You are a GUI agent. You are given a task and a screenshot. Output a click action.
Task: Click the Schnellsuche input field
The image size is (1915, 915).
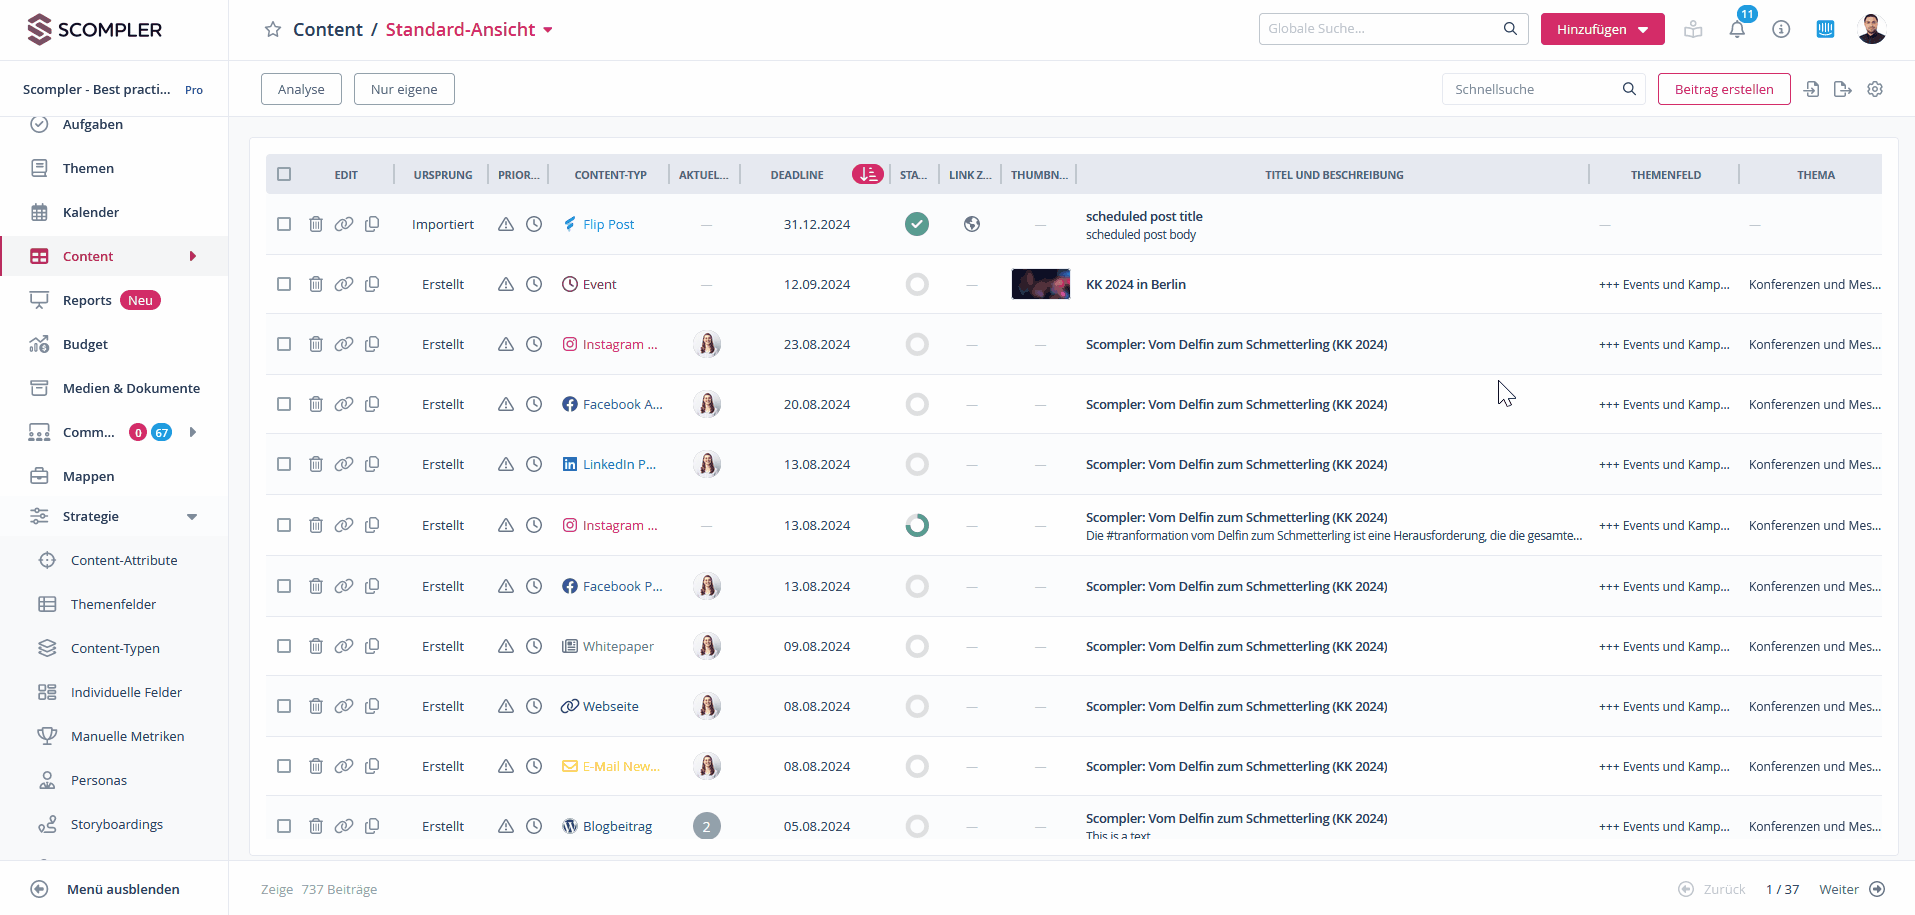click(x=1533, y=89)
